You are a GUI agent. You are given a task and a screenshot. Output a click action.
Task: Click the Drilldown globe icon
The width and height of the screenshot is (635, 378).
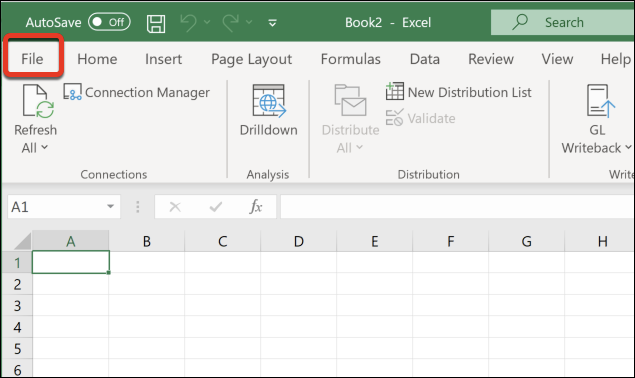pyautogui.click(x=269, y=101)
